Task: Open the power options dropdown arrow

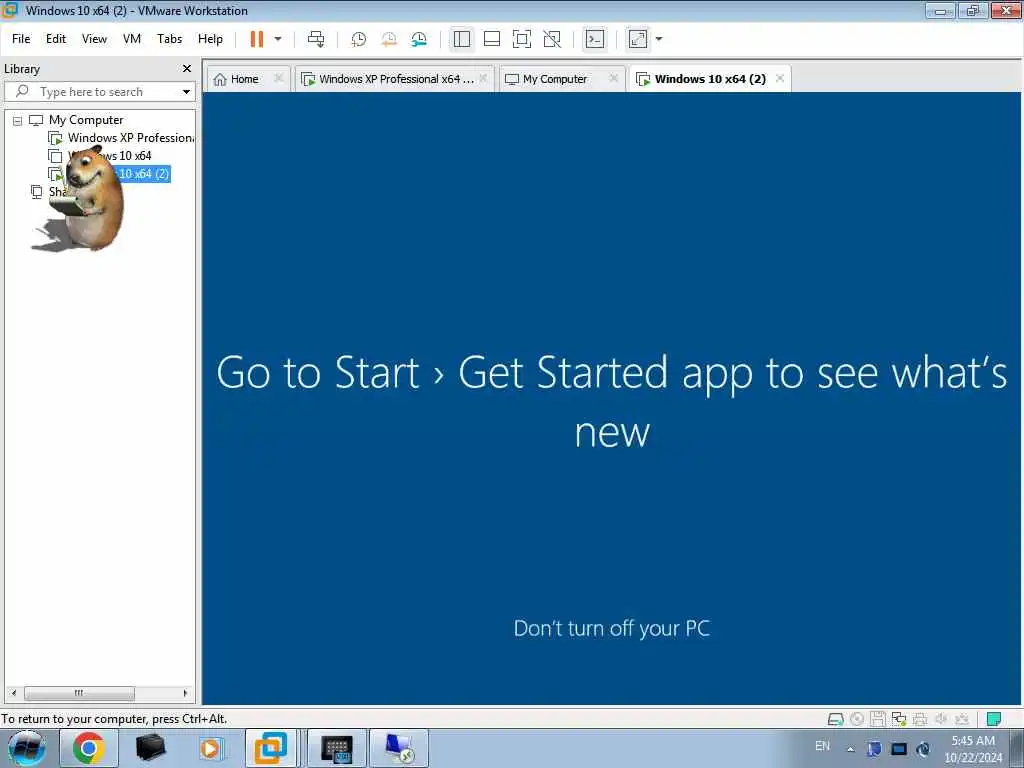Action: (278, 39)
